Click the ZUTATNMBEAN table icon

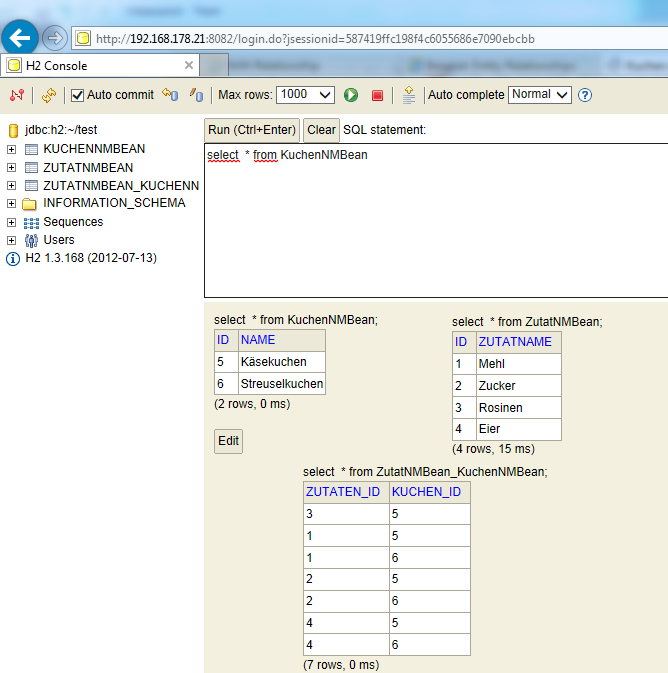point(31,167)
